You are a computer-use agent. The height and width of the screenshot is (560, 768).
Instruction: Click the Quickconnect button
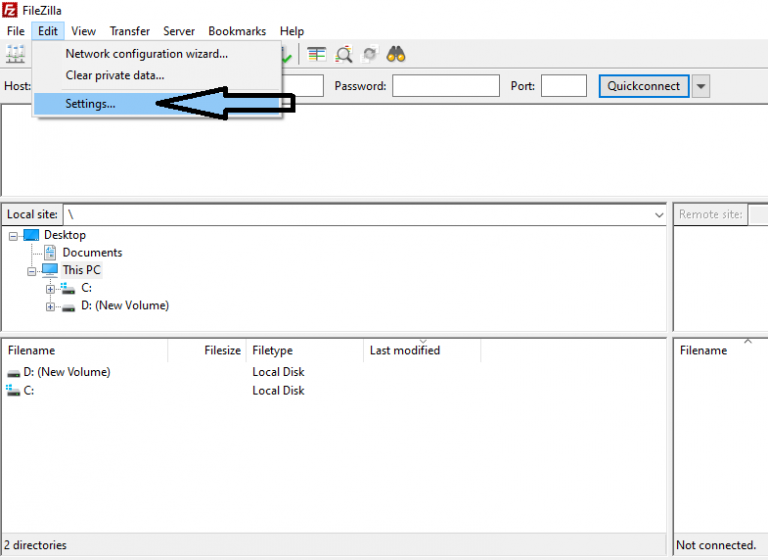[x=644, y=86]
